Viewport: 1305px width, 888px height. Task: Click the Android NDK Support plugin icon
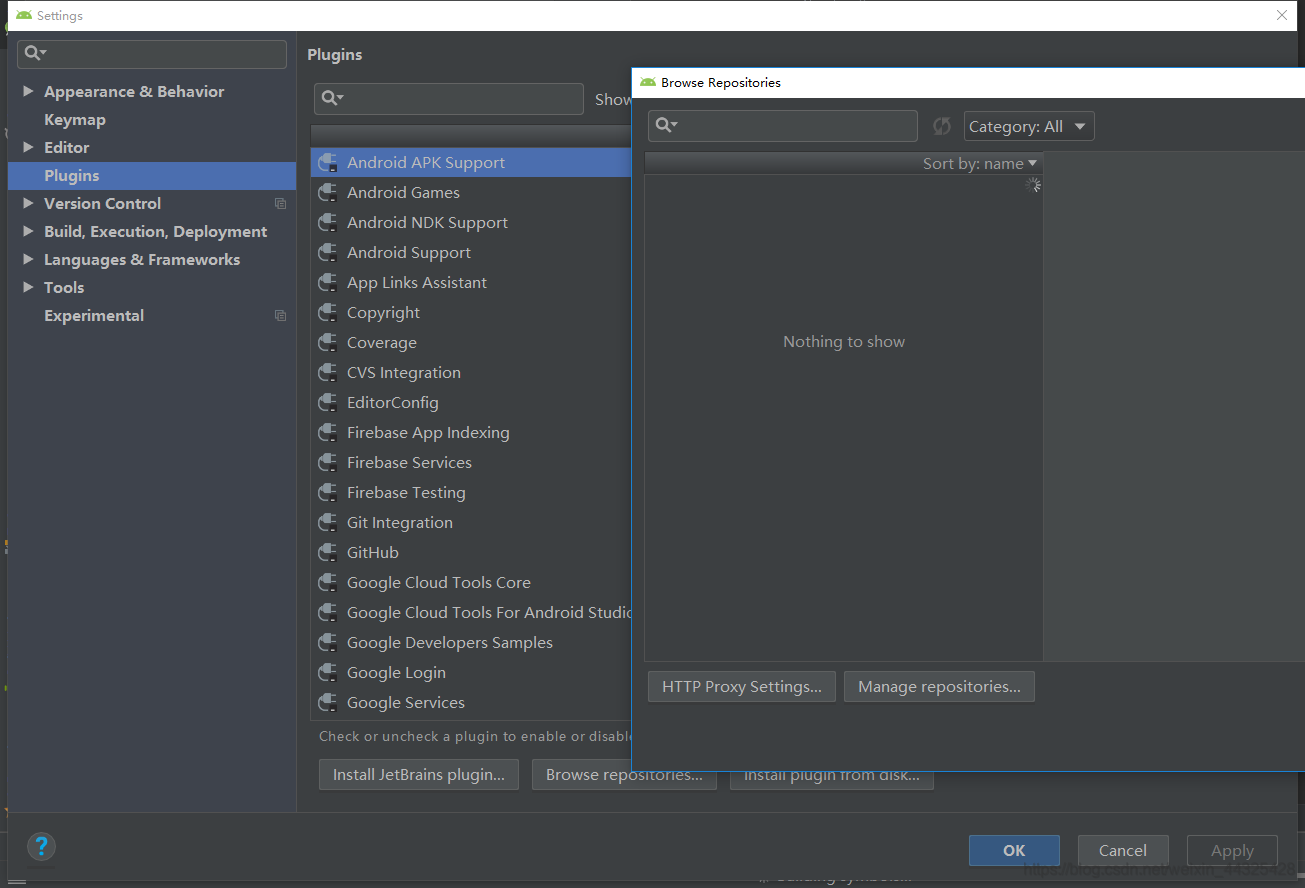pyautogui.click(x=327, y=223)
